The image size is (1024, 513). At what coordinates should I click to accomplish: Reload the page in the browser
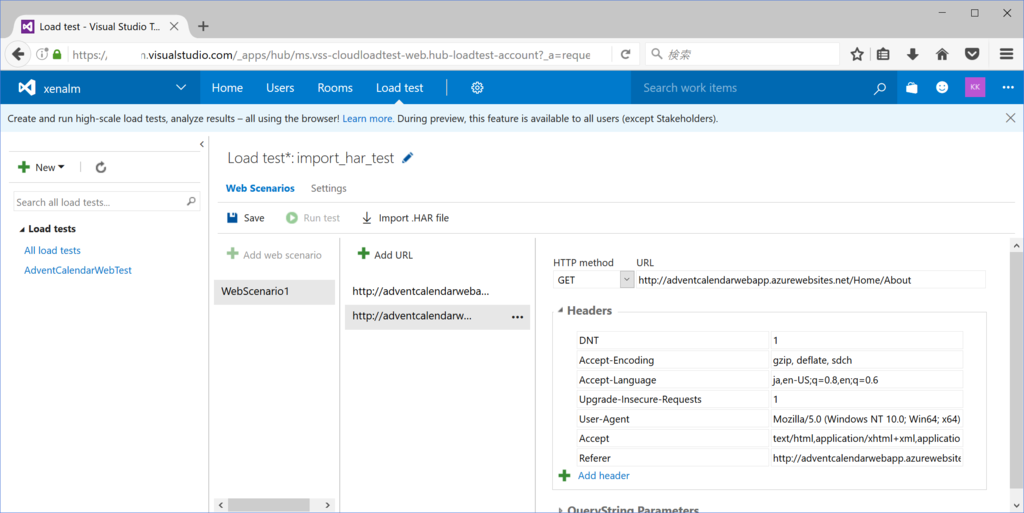pos(625,54)
